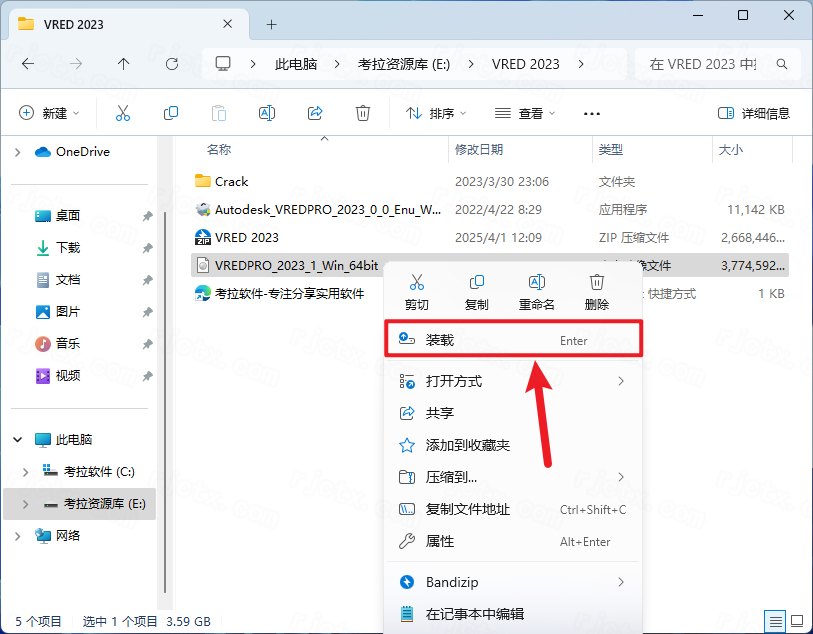
Task: Toggle the details pane button
Action: pos(754,113)
